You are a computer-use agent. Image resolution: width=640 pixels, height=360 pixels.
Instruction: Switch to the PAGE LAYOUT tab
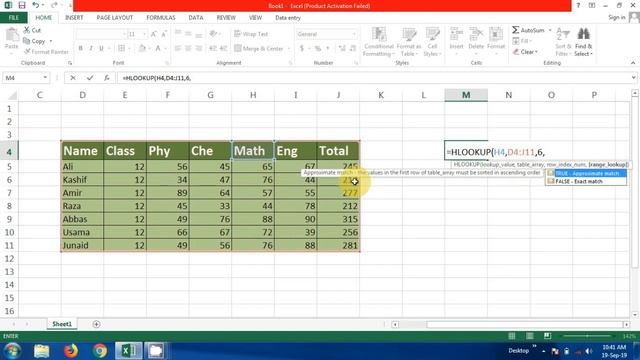point(115,18)
